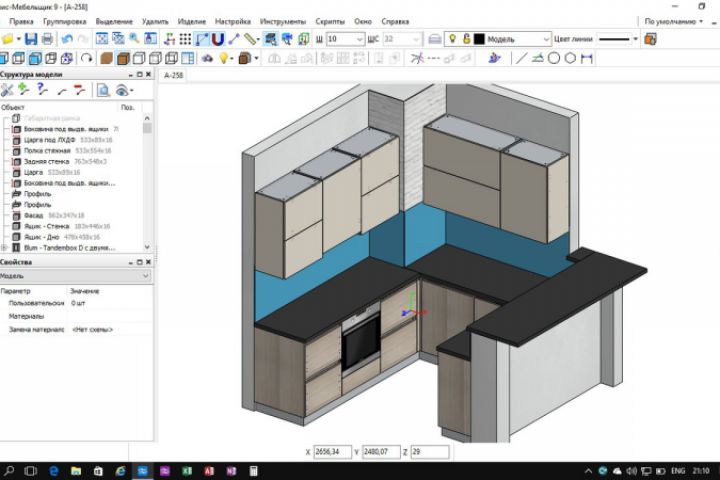Click the split window layout icon

pos(188,58)
